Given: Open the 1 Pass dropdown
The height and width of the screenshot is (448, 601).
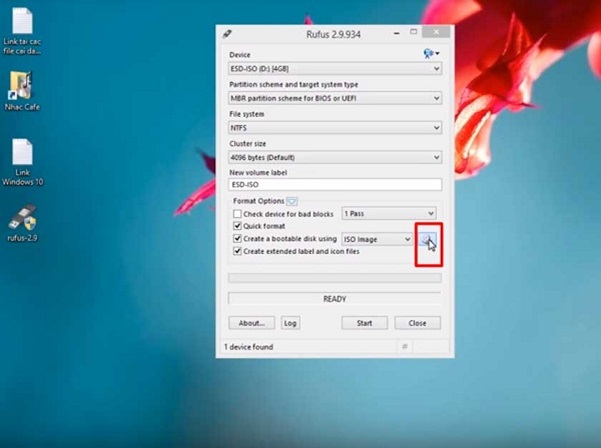Looking at the screenshot, I should (x=389, y=213).
